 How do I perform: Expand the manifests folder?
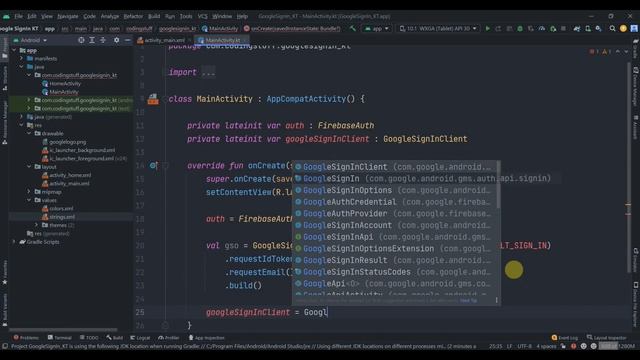click(22, 58)
